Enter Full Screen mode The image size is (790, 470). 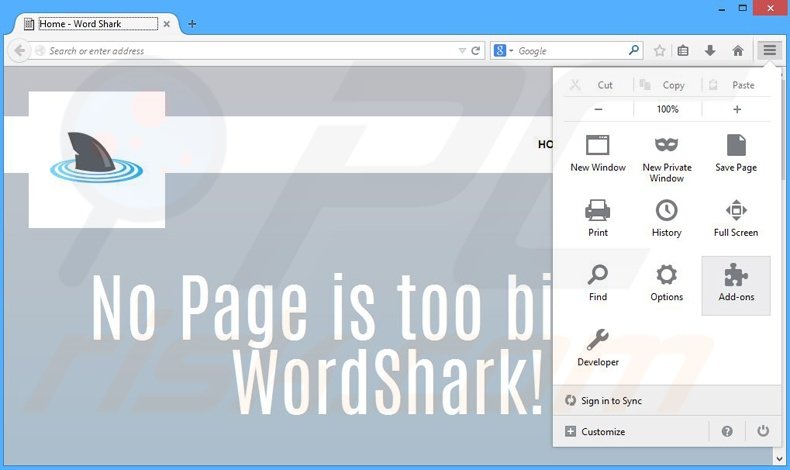pyautogui.click(x=736, y=220)
